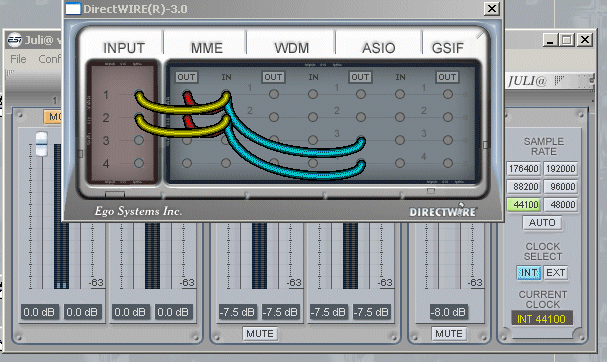This screenshot has height=362, width=607.
Task: Select the MME OUT port in row 4
Action: [x=187, y=163]
